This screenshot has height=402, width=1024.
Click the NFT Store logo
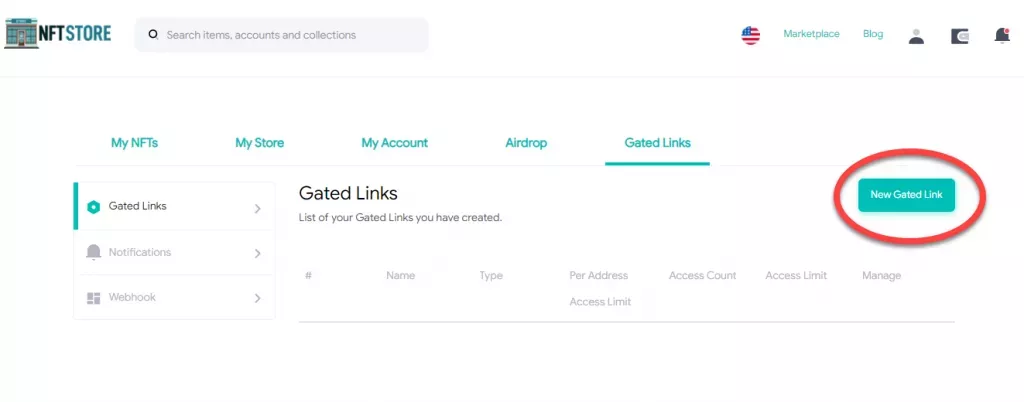coord(58,33)
